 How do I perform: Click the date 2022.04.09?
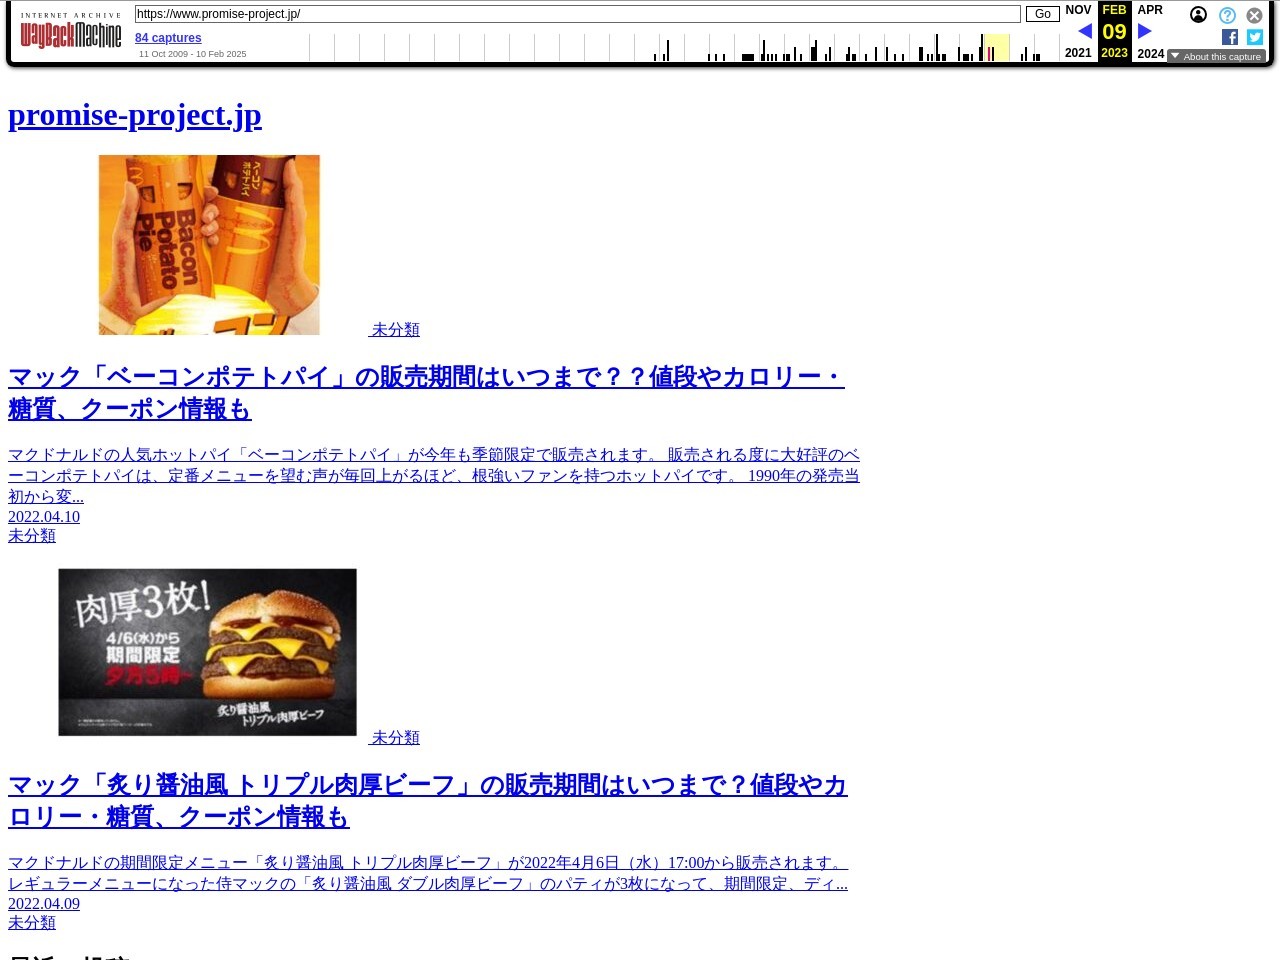pyautogui.click(x=44, y=904)
